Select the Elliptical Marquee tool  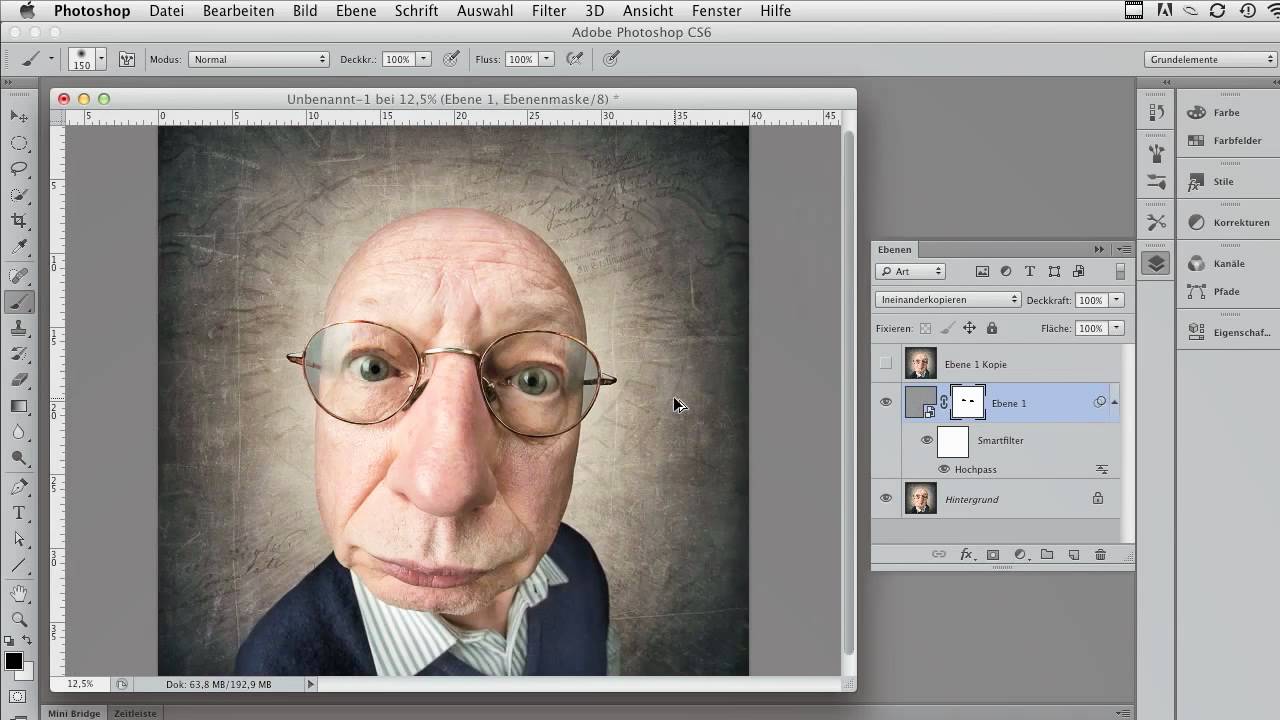[x=19, y=143]
